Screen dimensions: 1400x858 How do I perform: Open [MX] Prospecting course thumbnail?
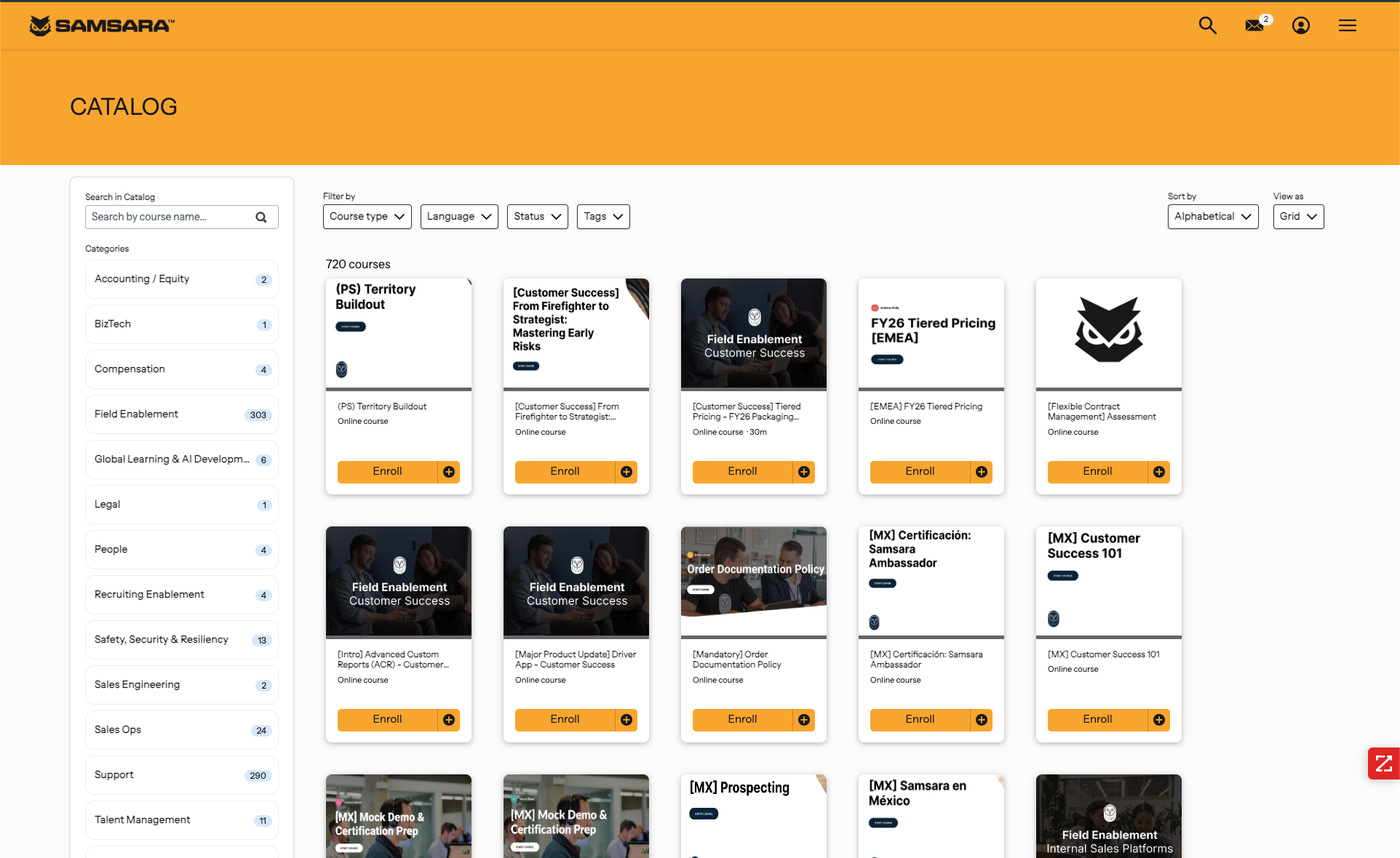coord(754,816)
